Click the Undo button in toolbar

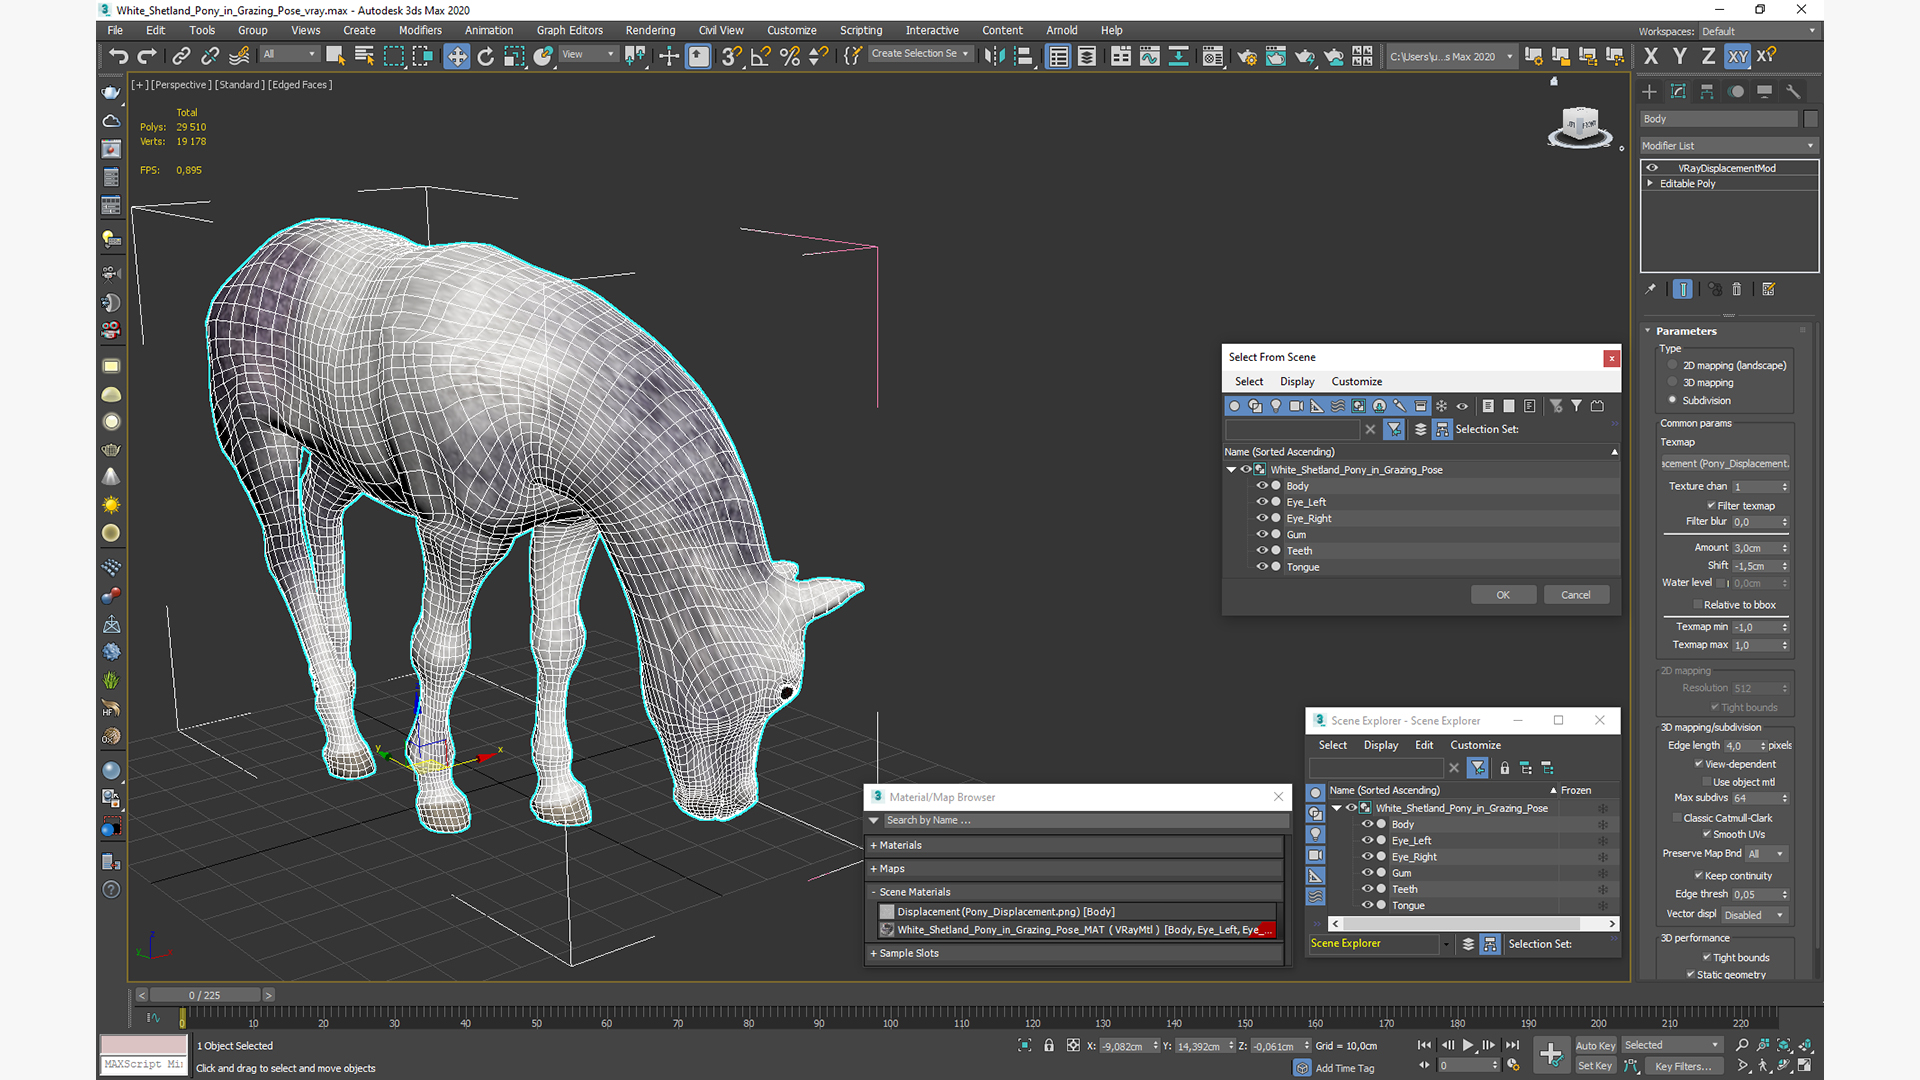pyautogui.click(x=119, y=55)
